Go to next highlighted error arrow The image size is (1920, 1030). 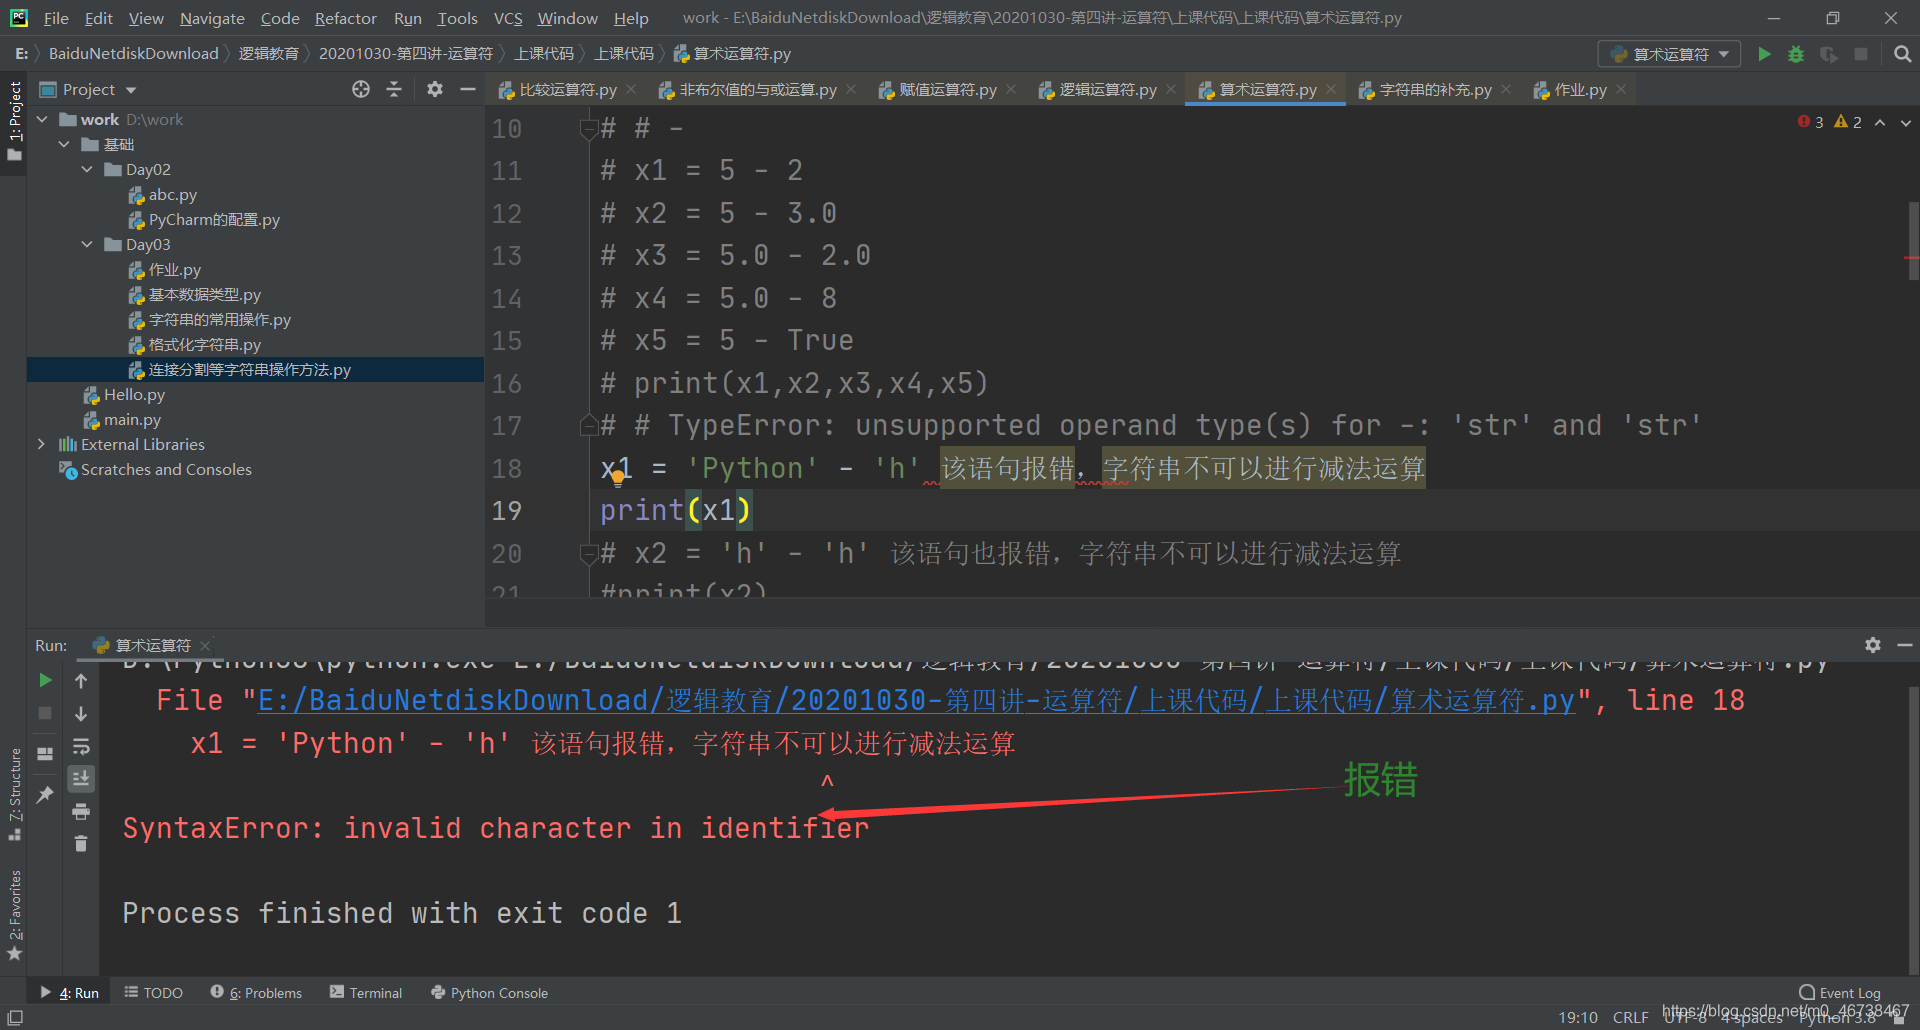click(x=1905, y=122)
